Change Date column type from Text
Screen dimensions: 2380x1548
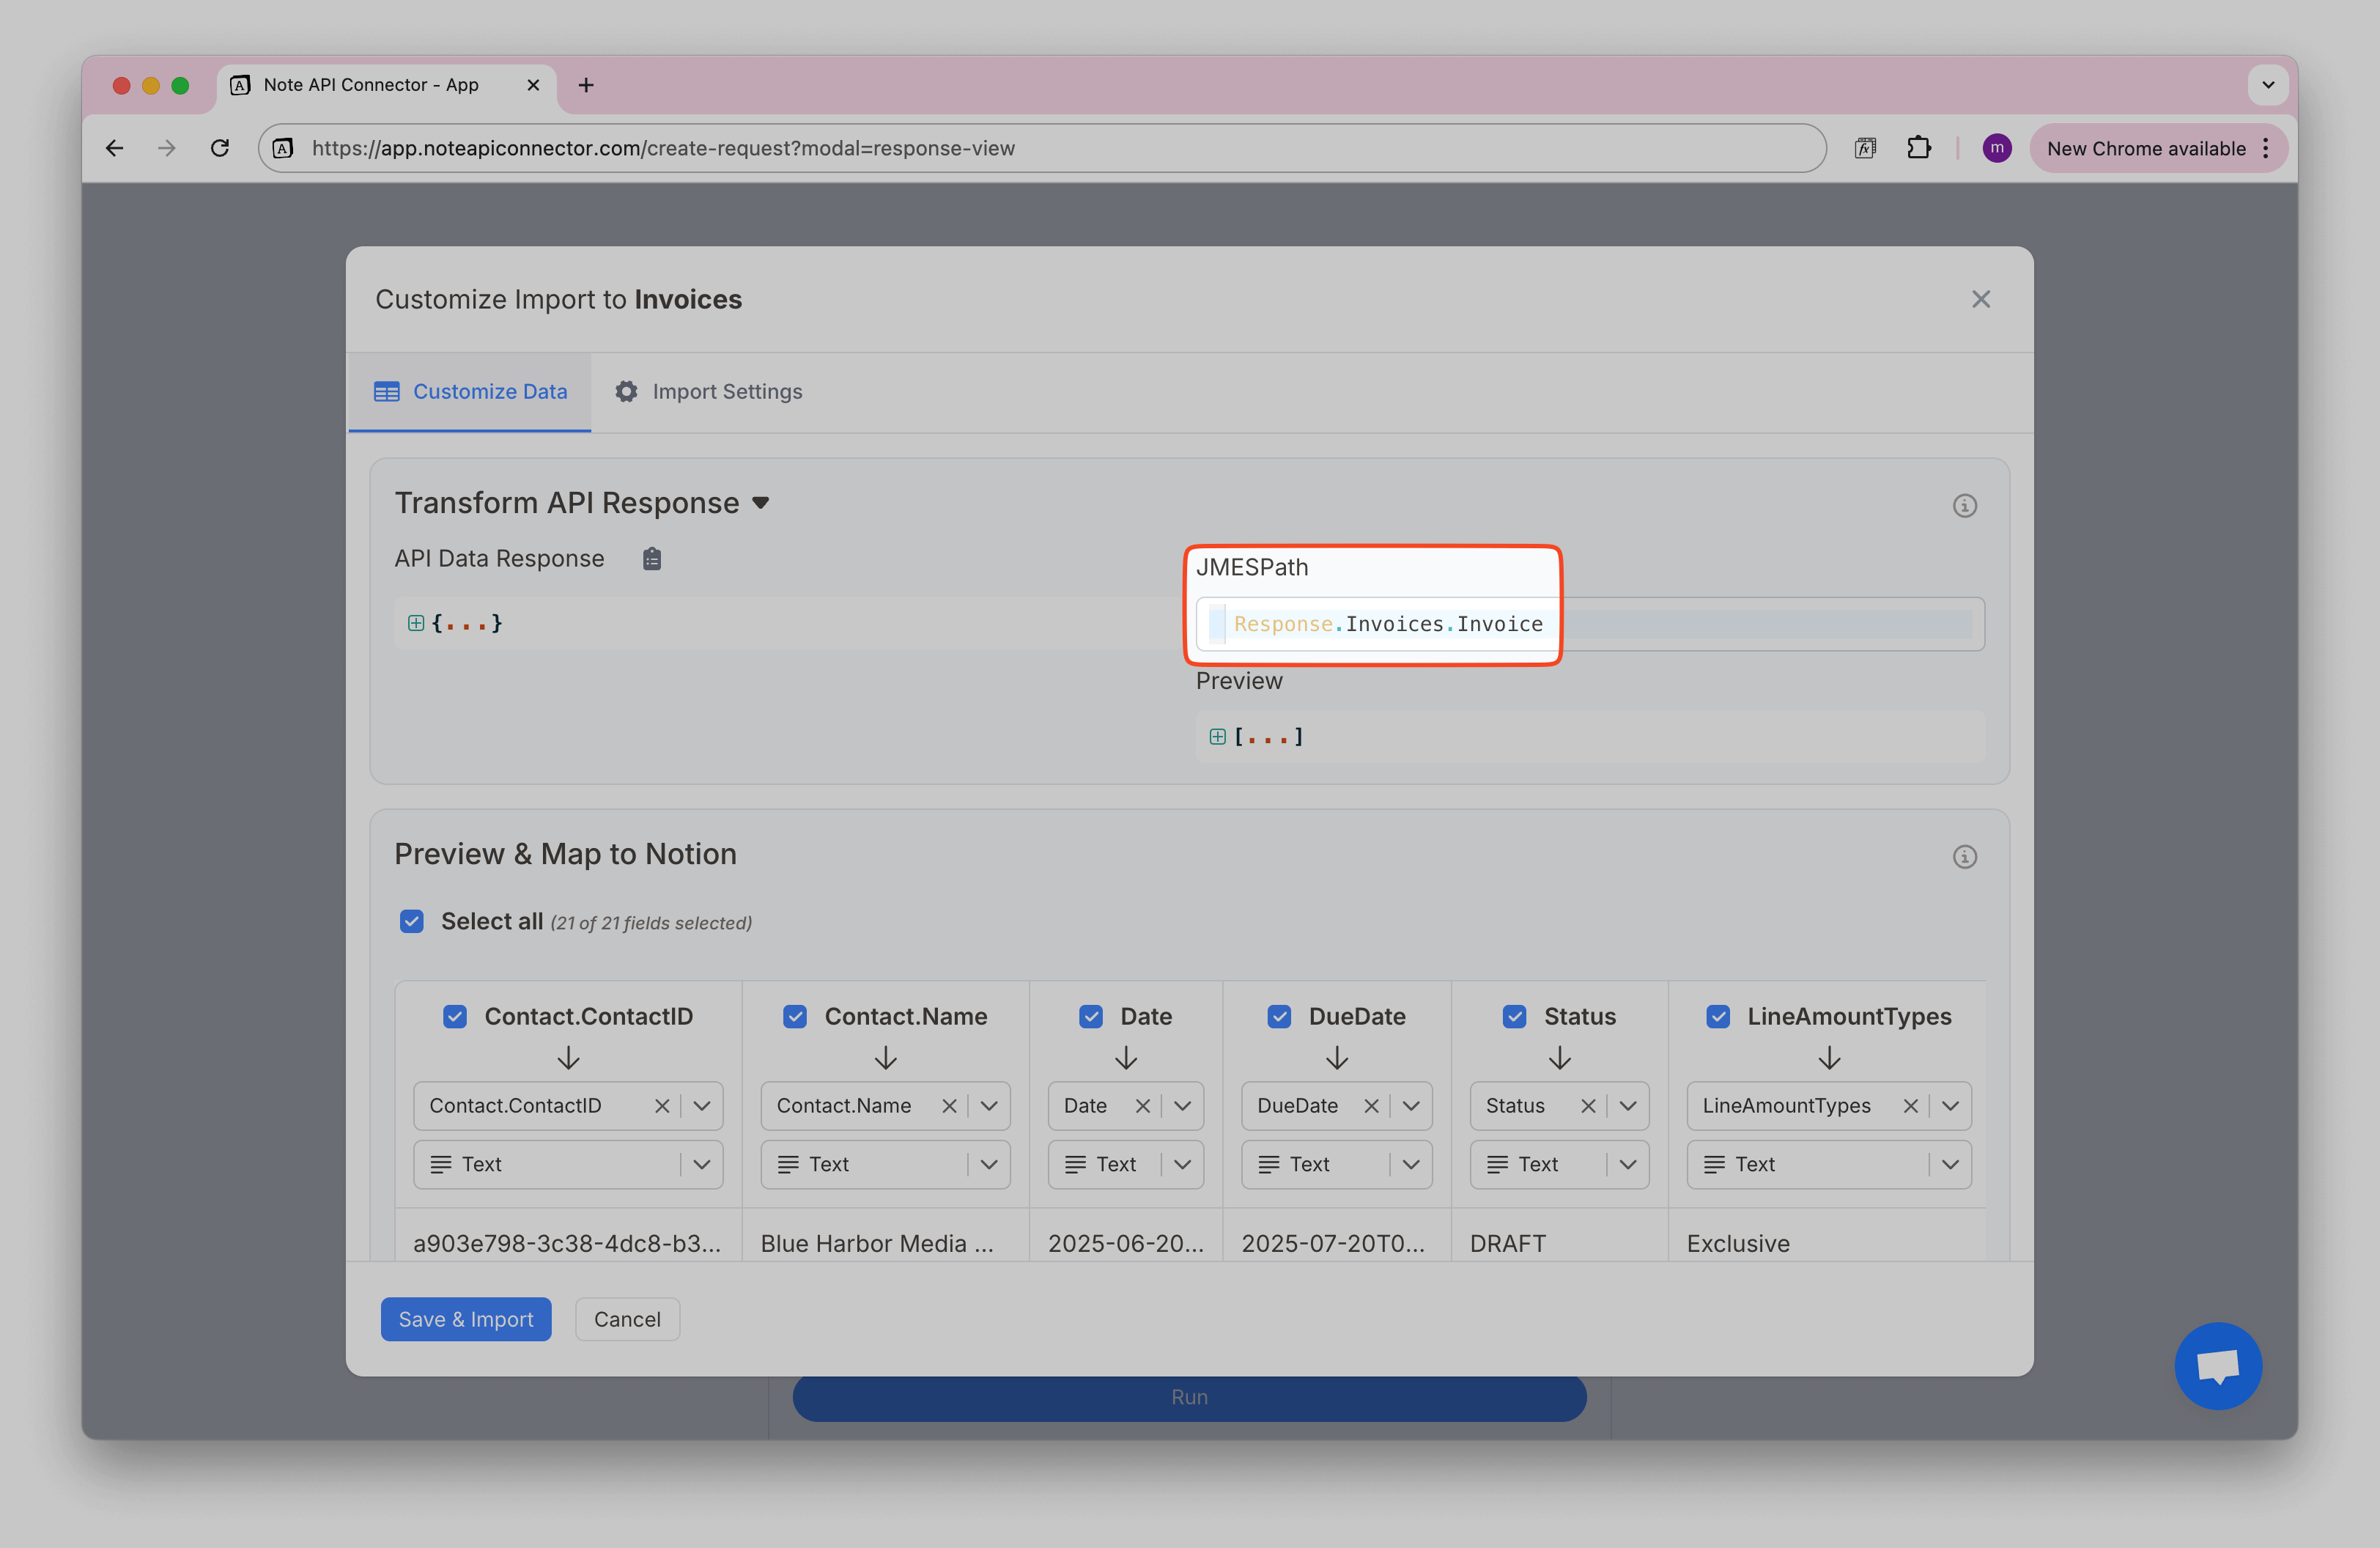click(1125, 1165)
